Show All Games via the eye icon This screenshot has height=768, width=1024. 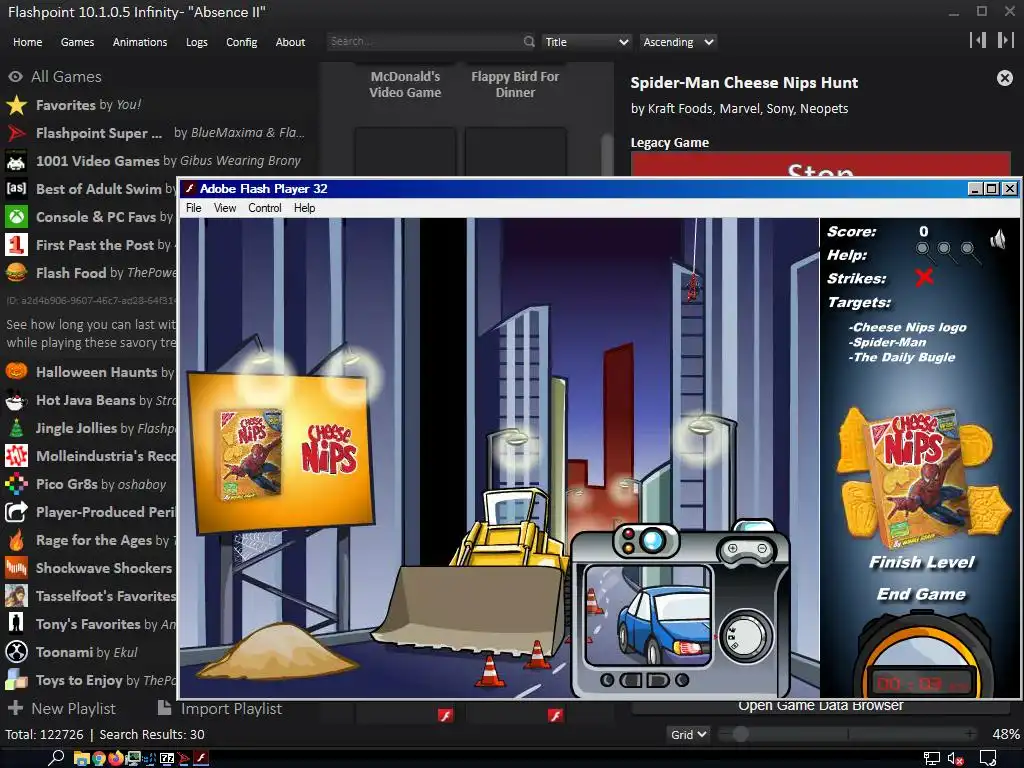pos(15,76)
